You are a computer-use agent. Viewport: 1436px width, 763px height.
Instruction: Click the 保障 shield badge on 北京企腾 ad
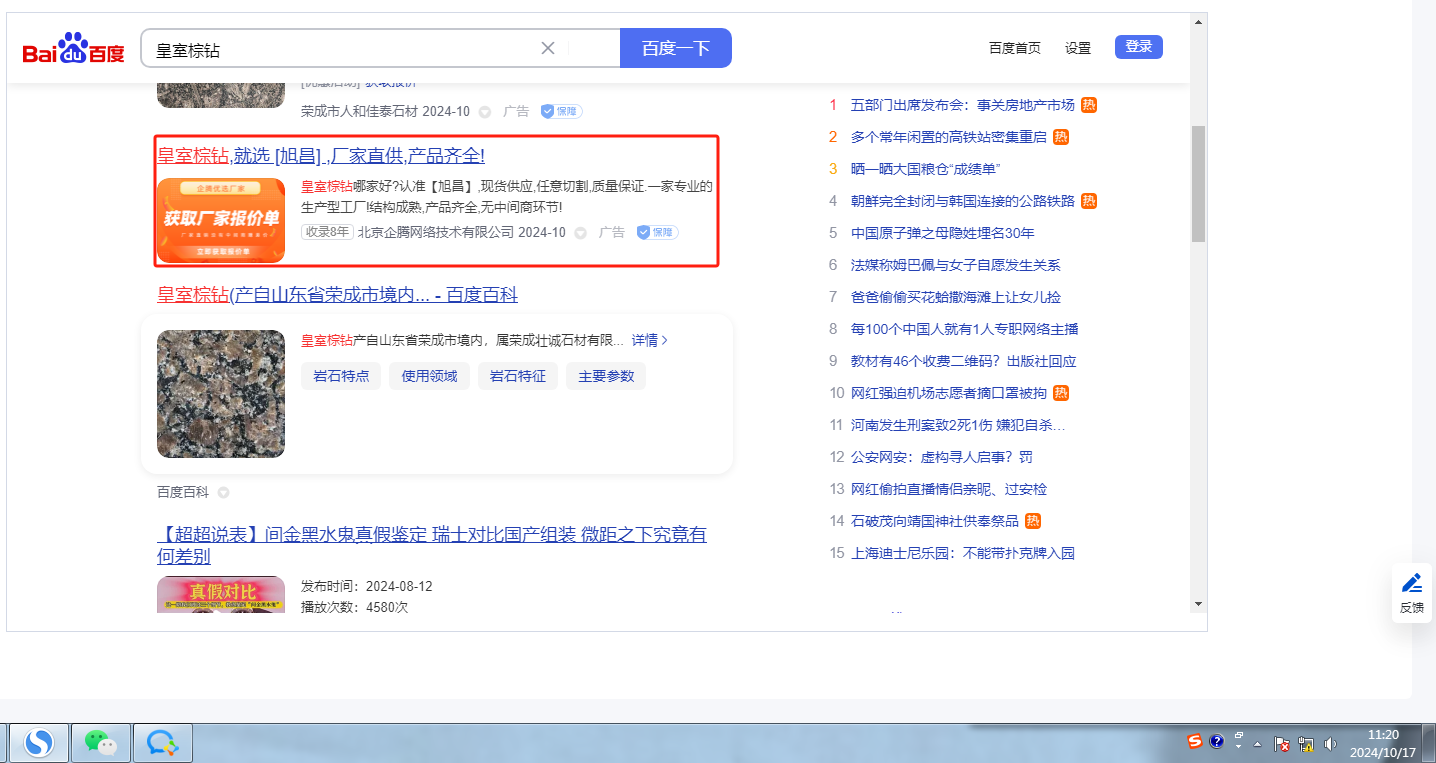click(657, 232)
